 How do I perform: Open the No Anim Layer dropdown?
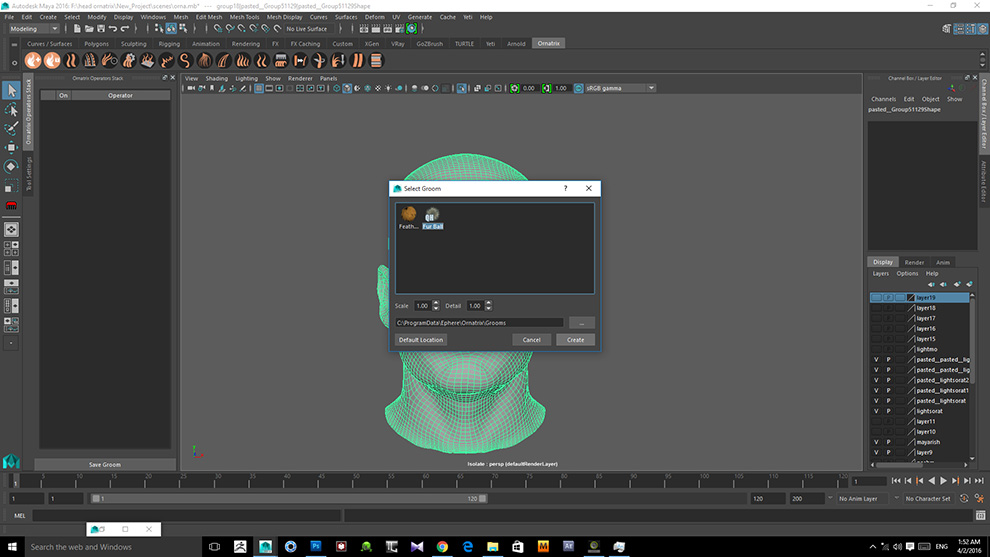point(860,498)
